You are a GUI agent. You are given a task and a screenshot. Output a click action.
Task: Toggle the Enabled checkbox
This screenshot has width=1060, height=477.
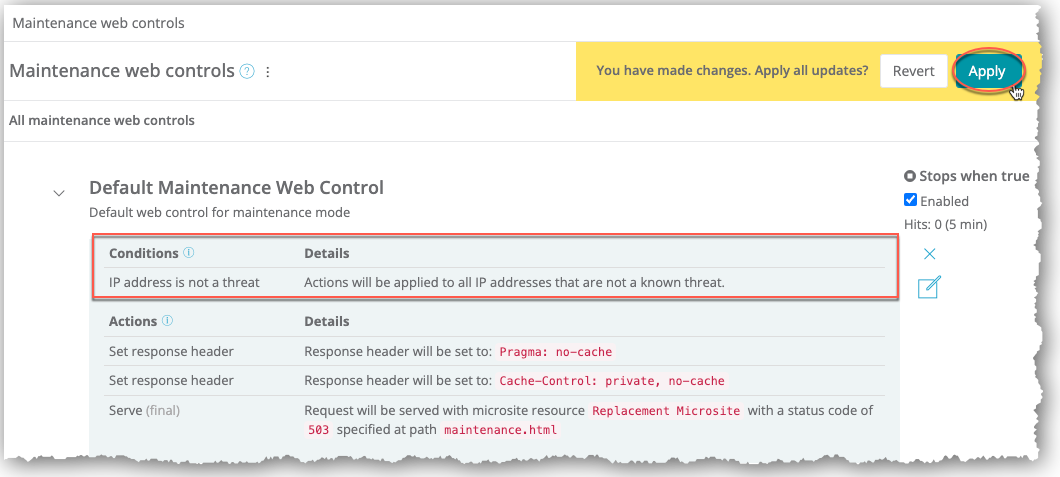click(910, 200)
